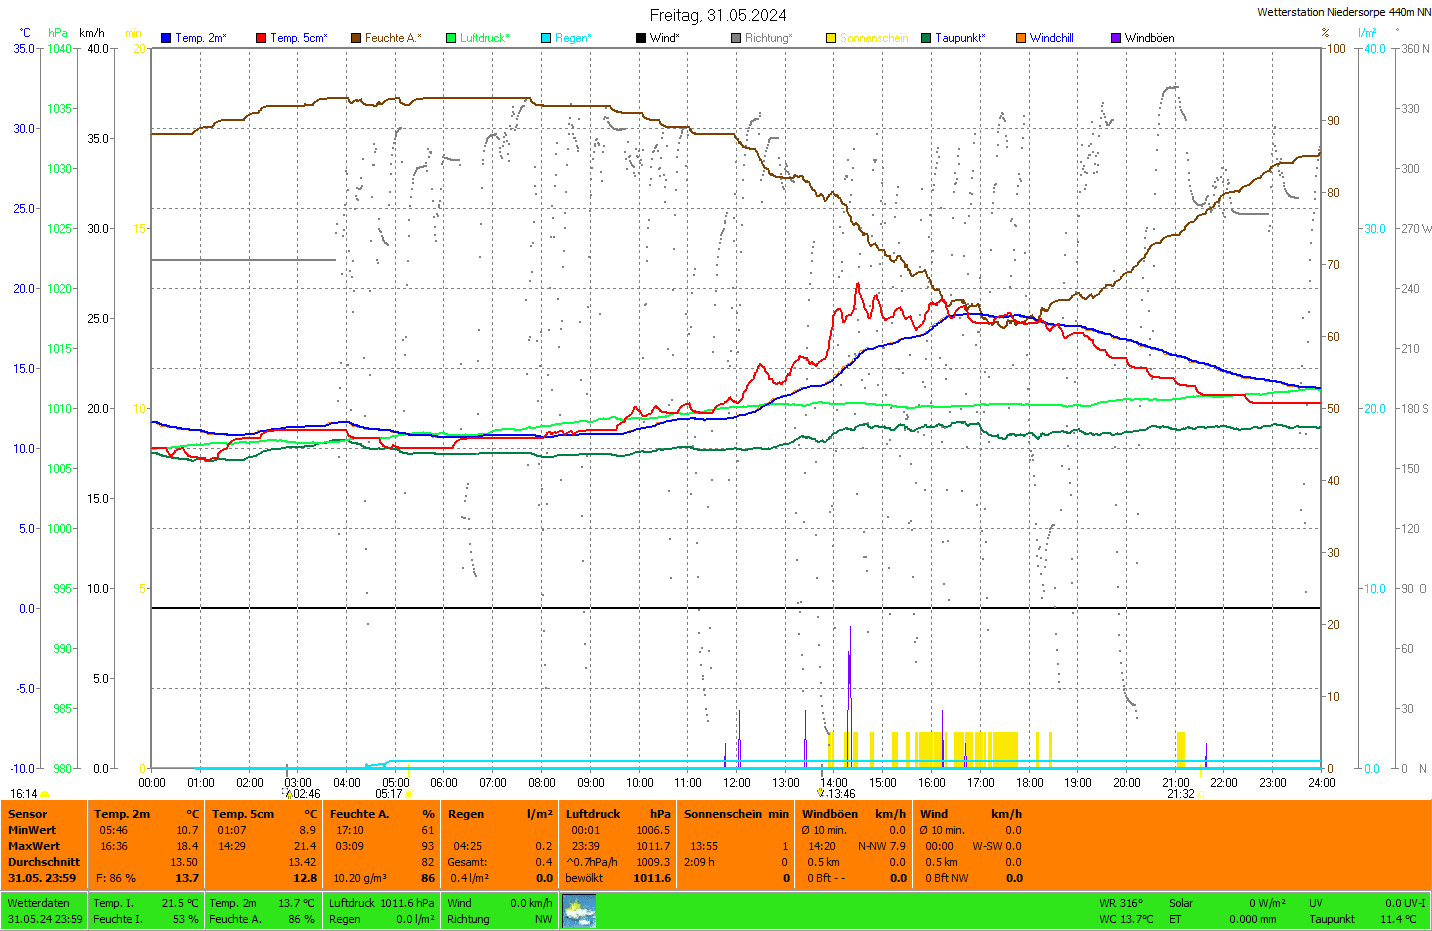Click the blue Temp. 2m legend swatch
This screenshot has height=931, width=1432.
(x=166, y=38)
